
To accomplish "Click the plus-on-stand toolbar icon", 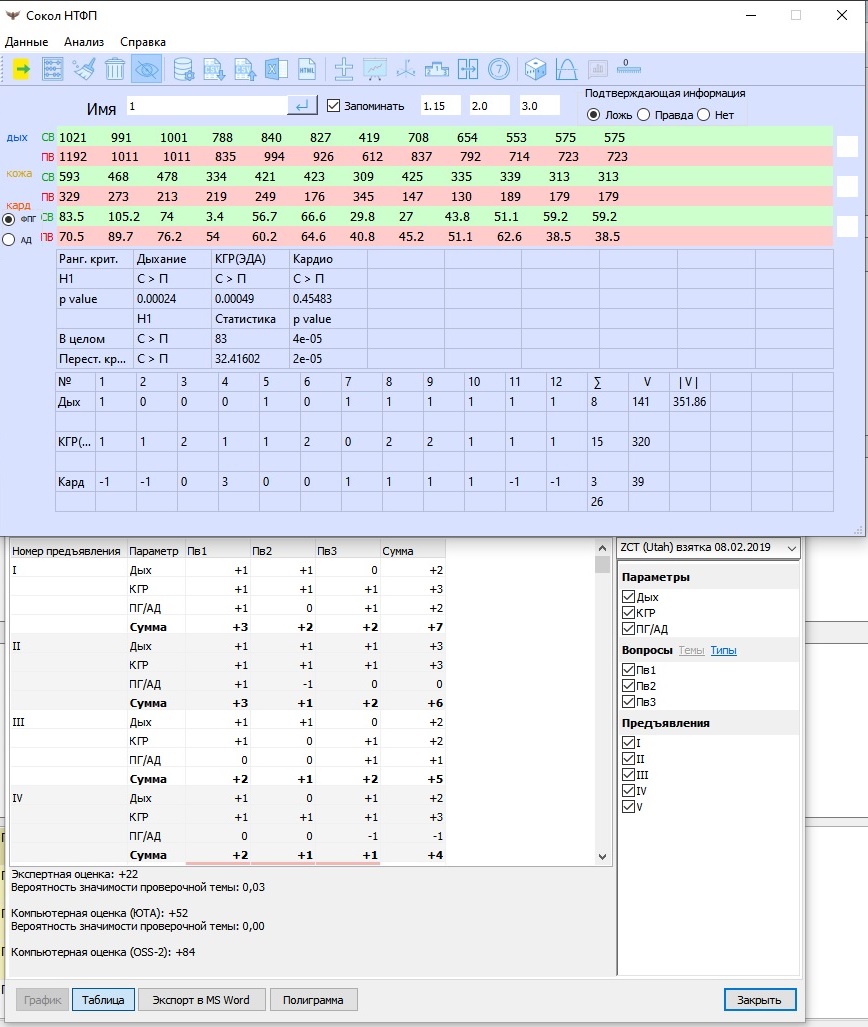I will 343,69.
